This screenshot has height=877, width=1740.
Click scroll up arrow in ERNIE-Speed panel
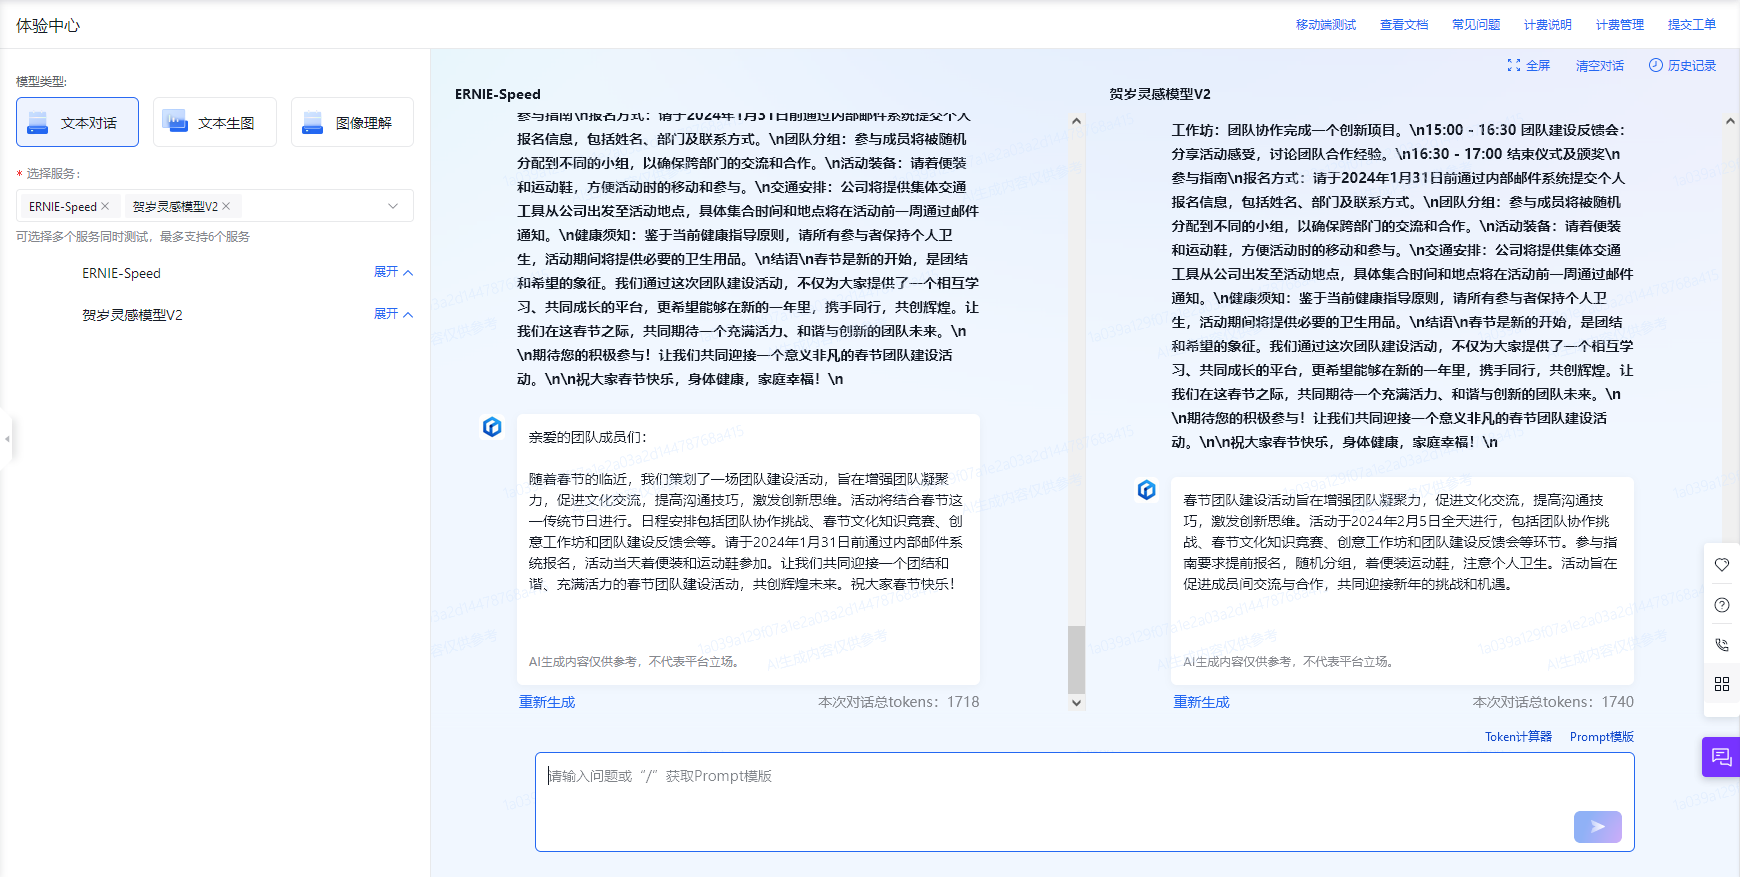click(1076, 121)
